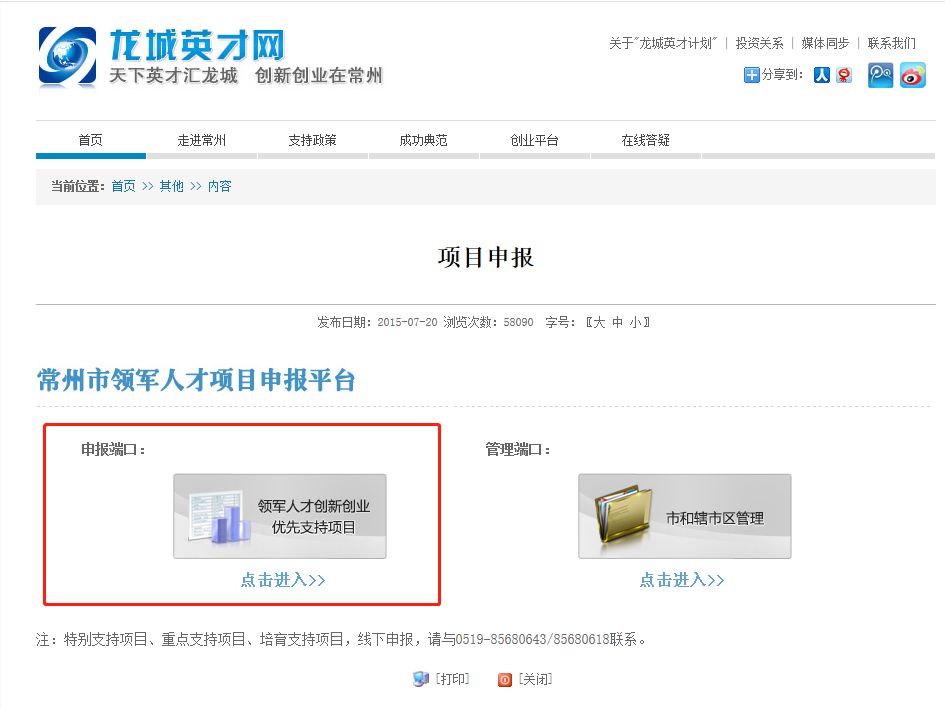The width and height of the screenshot is (945, 708).
Task: Open 领军人才创新创业优先支持项目 panel
Action: point(281,515)
